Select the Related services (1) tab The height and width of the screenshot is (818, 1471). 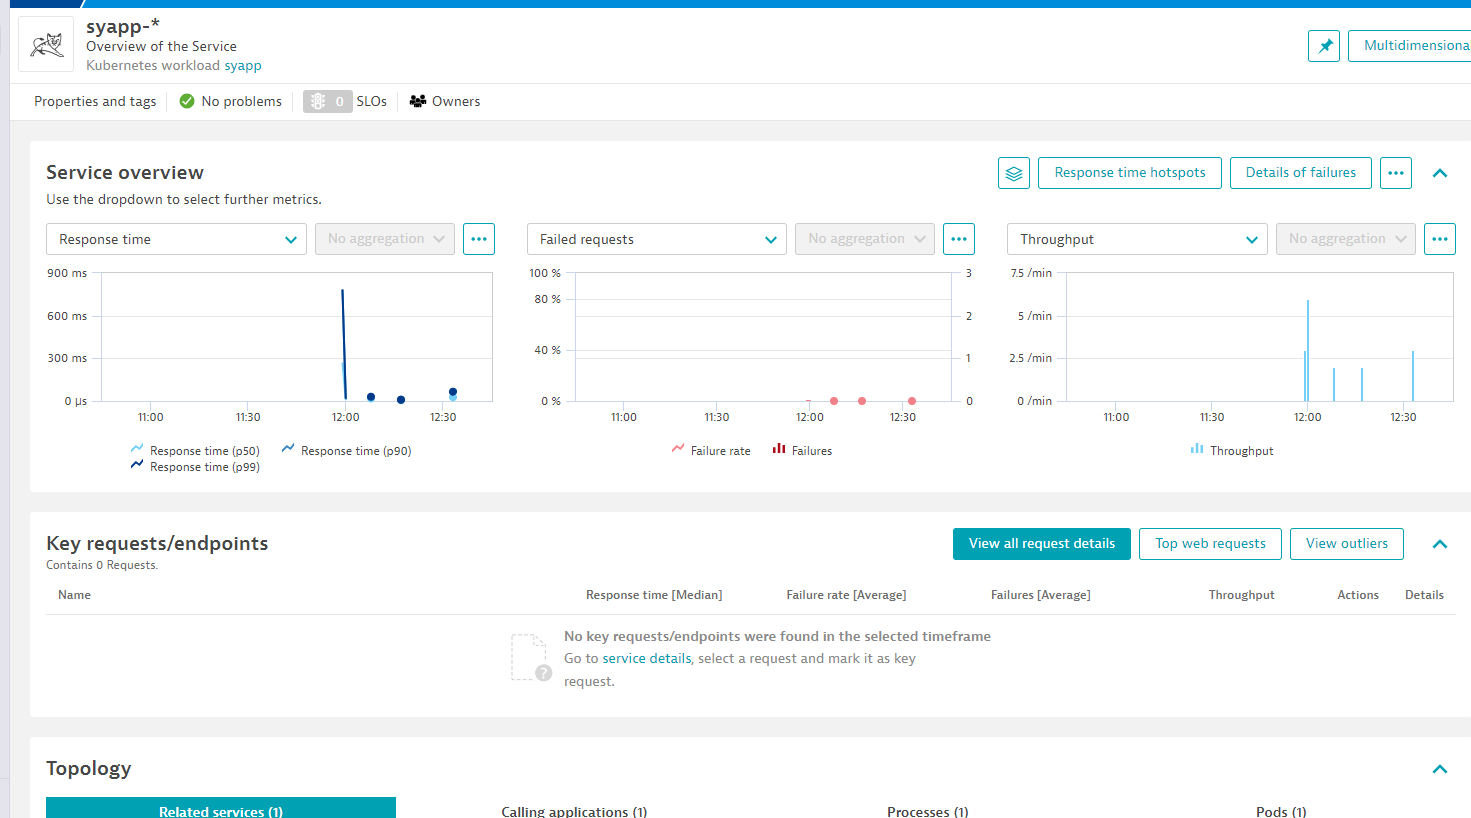[x=221, y=808]
